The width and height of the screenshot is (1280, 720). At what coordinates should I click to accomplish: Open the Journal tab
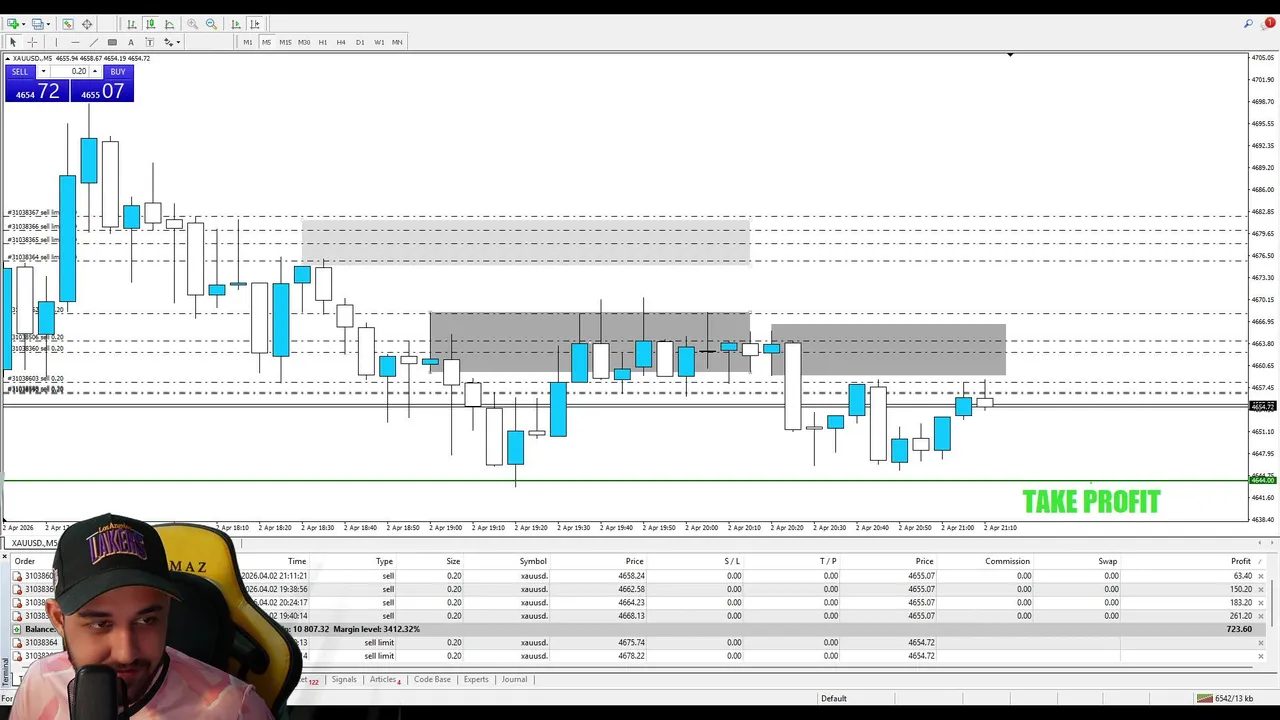[x=514, y=680]
